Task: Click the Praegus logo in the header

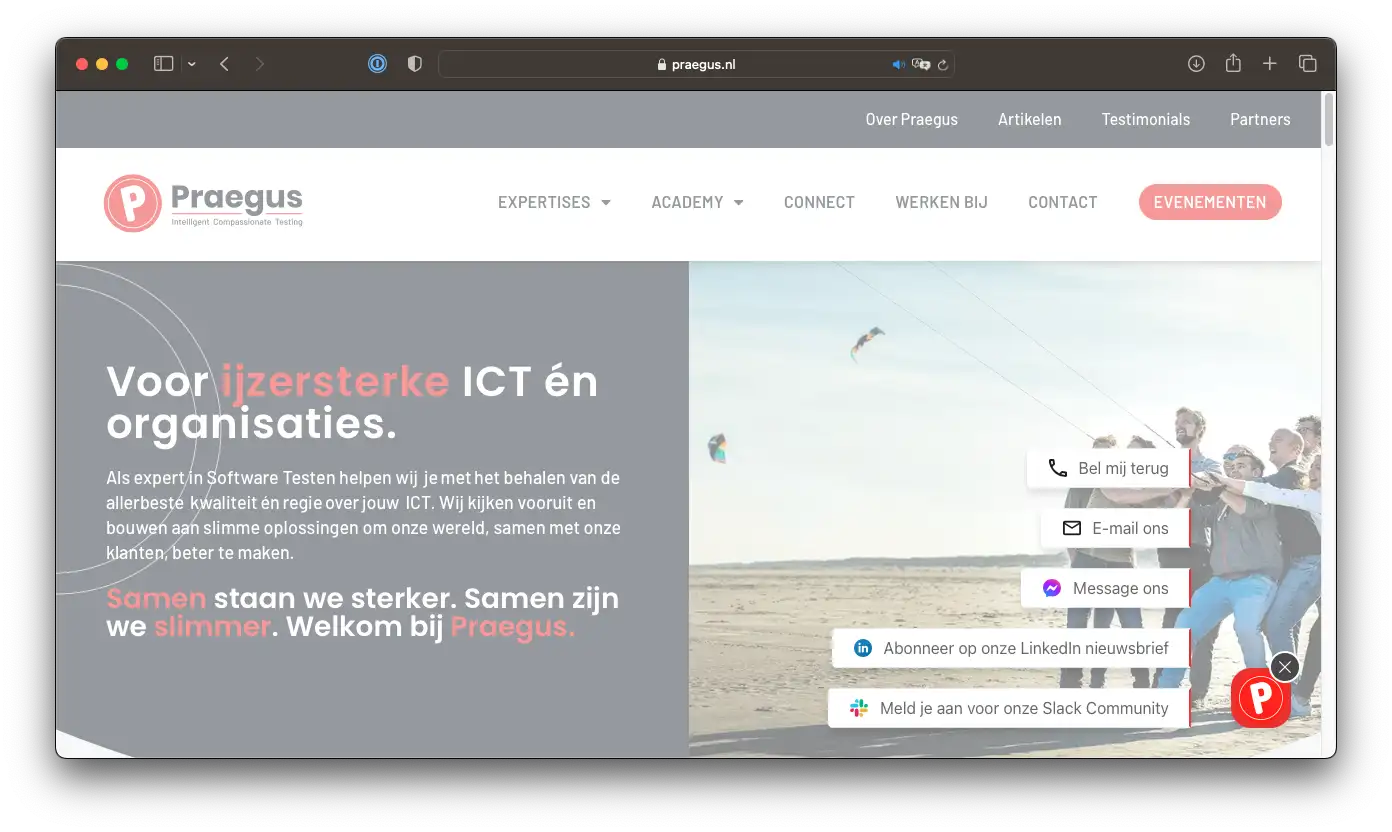Action: 203,203
